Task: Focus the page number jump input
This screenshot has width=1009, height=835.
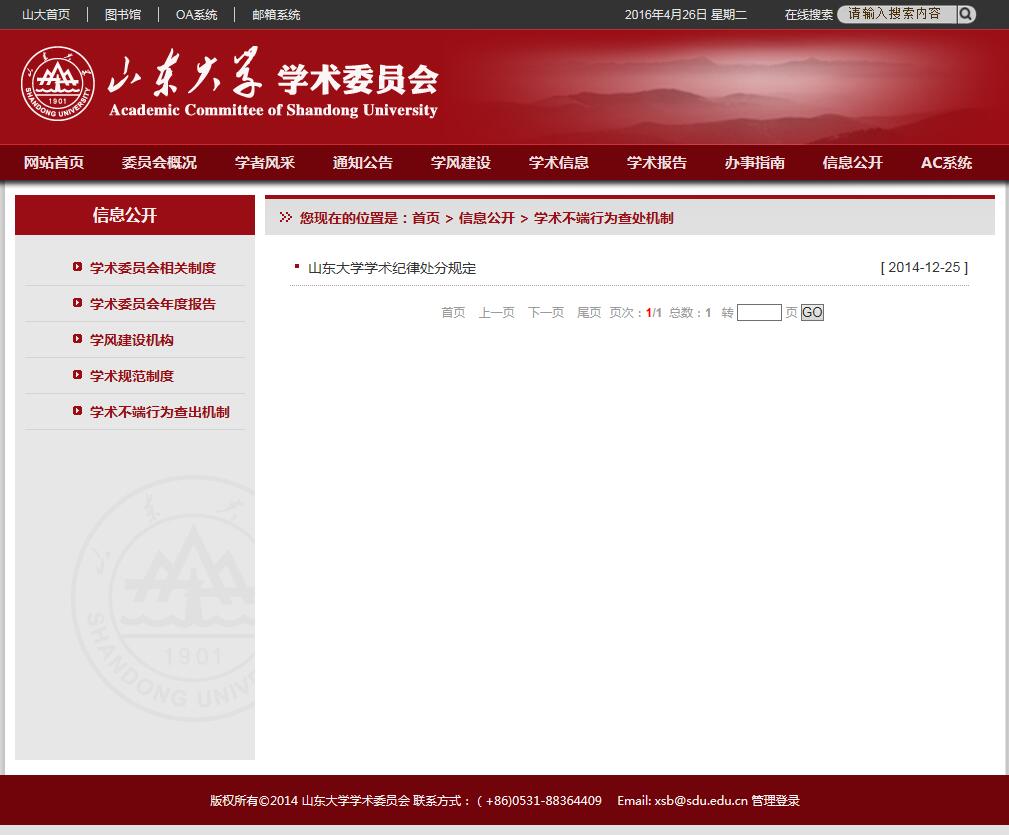Action: 759,313
